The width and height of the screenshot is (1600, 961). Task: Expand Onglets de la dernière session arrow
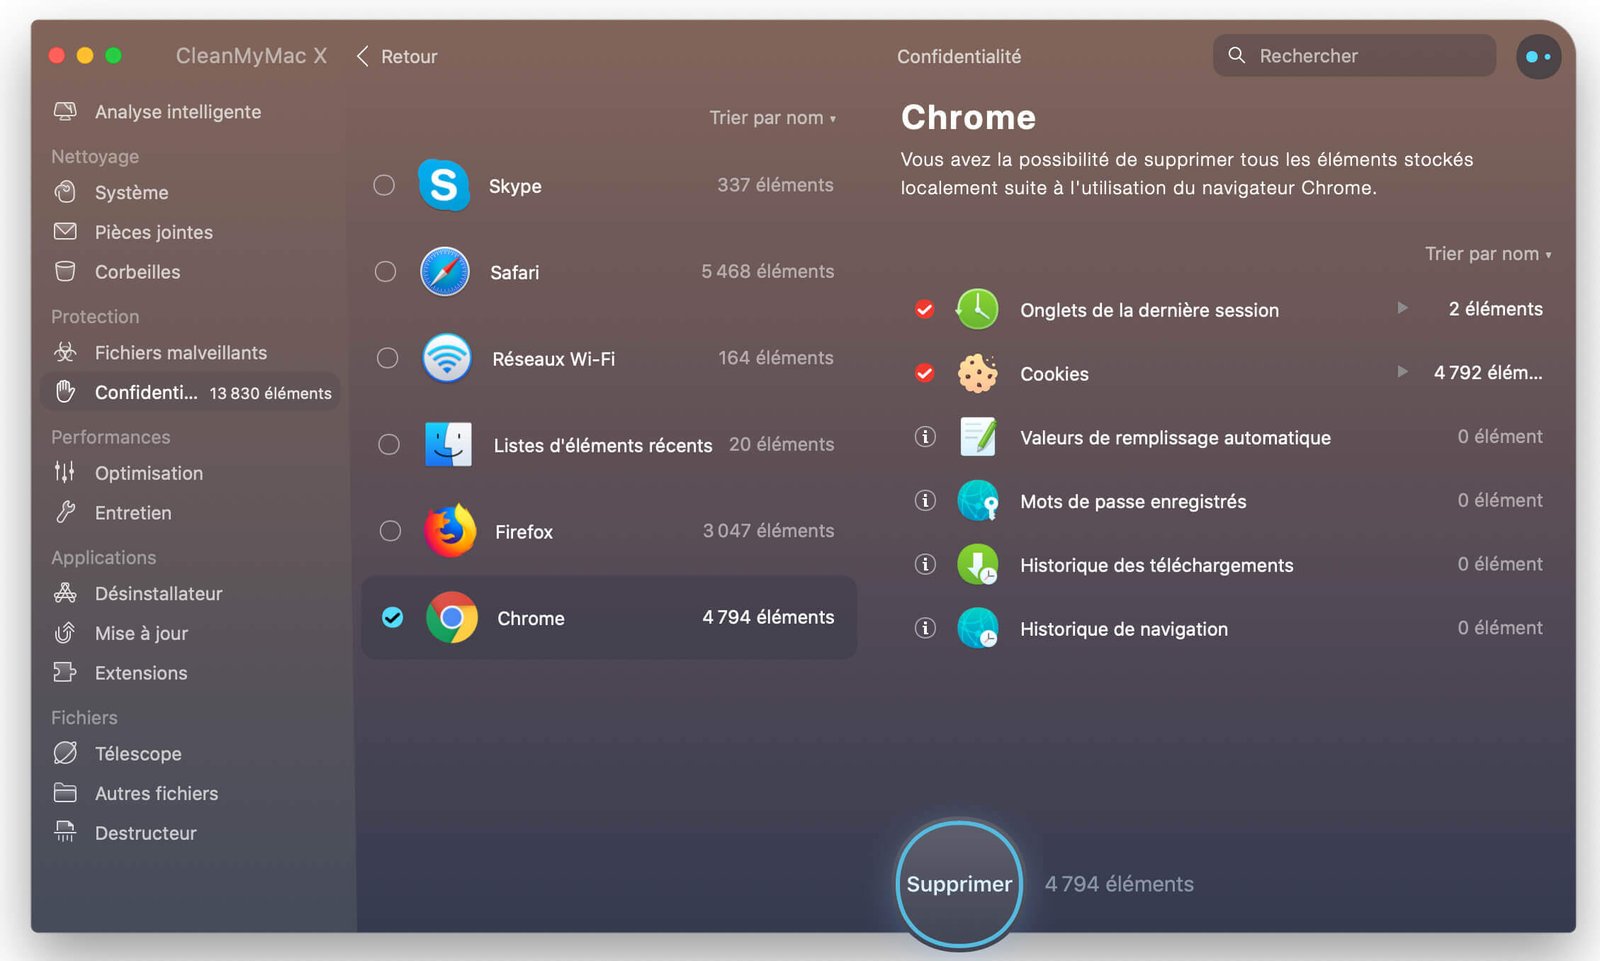1402,308
